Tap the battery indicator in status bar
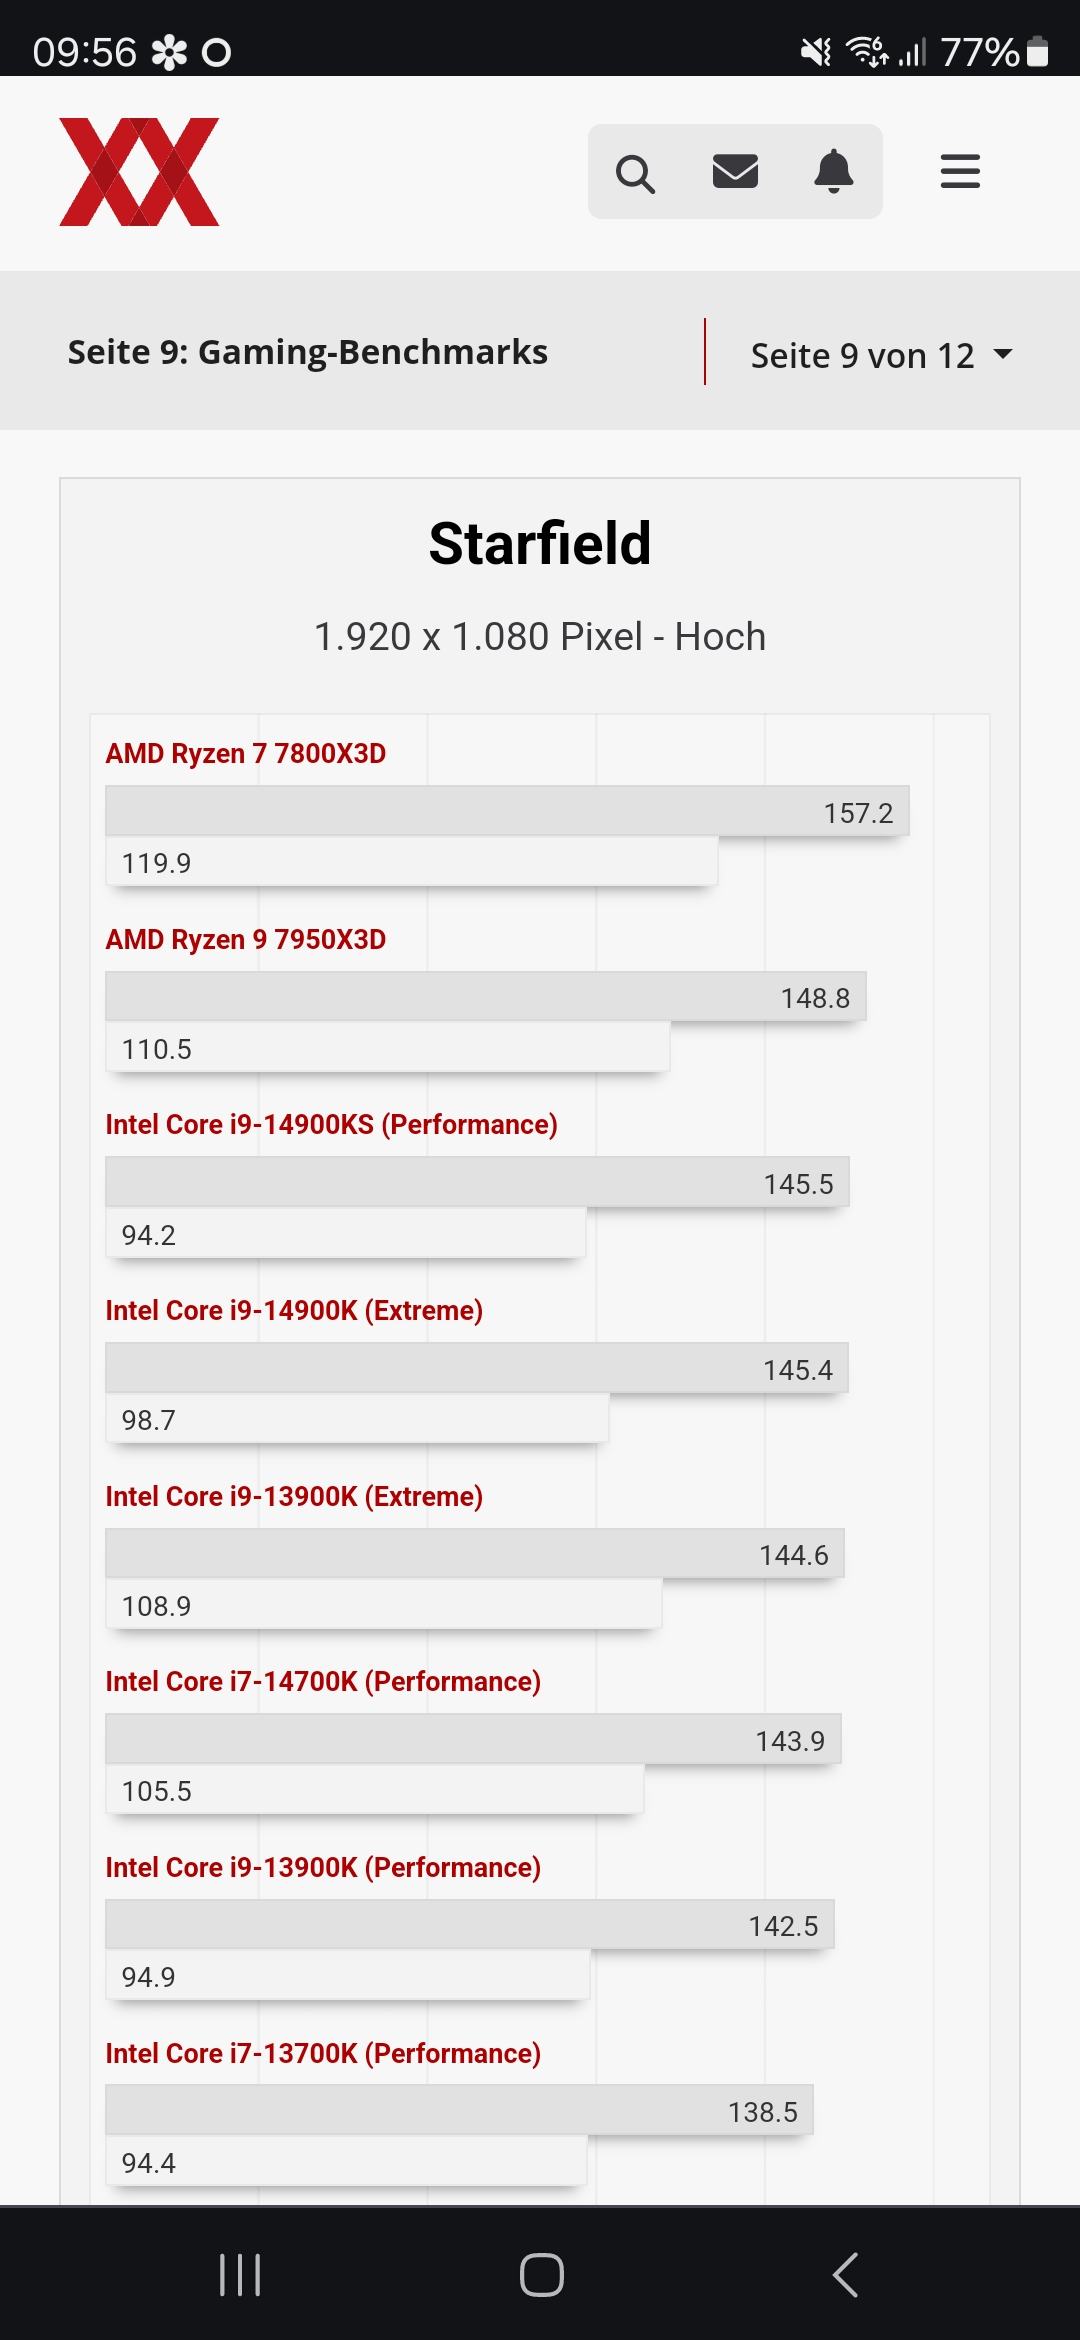The width and height of the screenshot is (1080, 2340). click(x=1037, y=51)
